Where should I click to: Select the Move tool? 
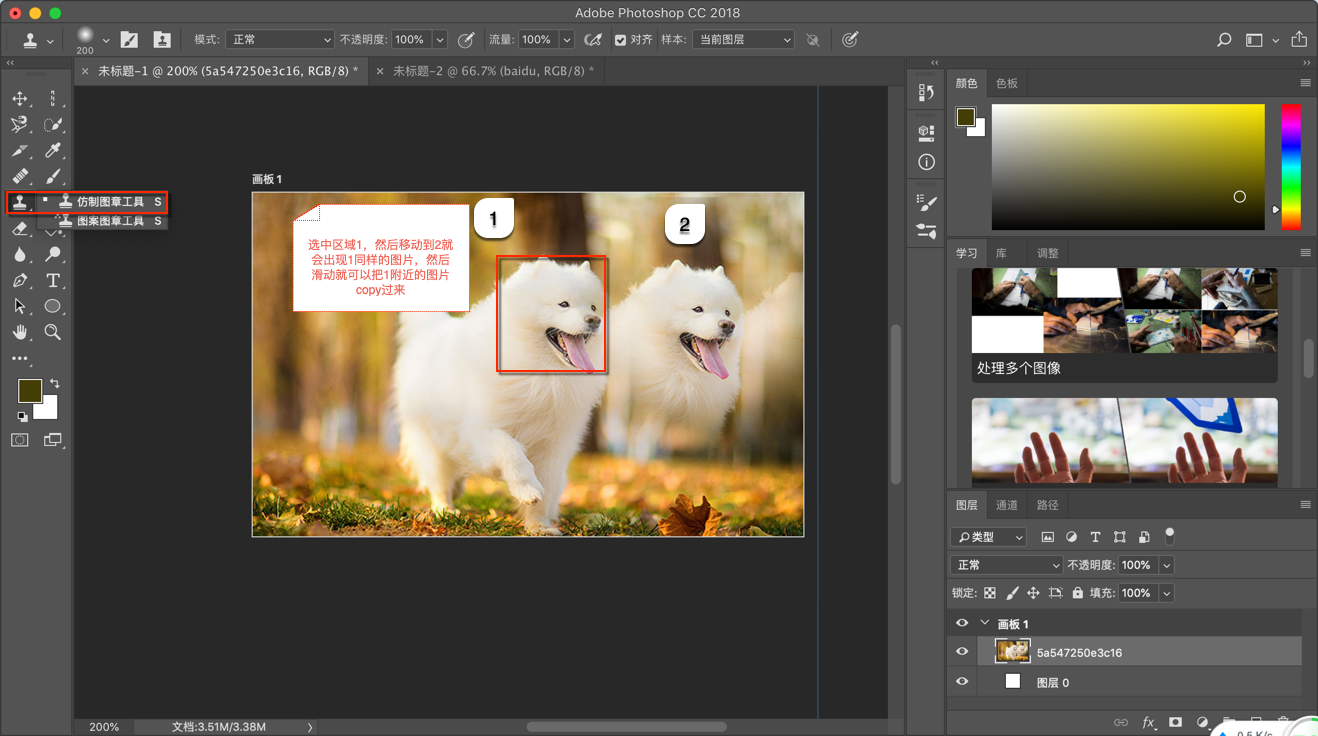pos(20,99)
